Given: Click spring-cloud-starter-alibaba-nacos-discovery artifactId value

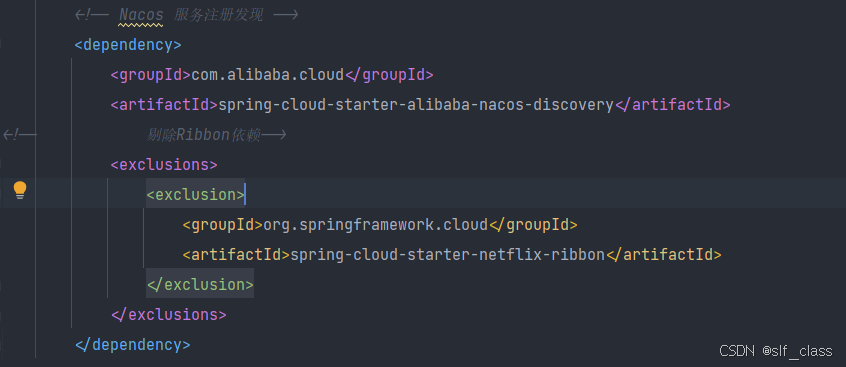Looking at the screenshot, I should pos(416,105).
